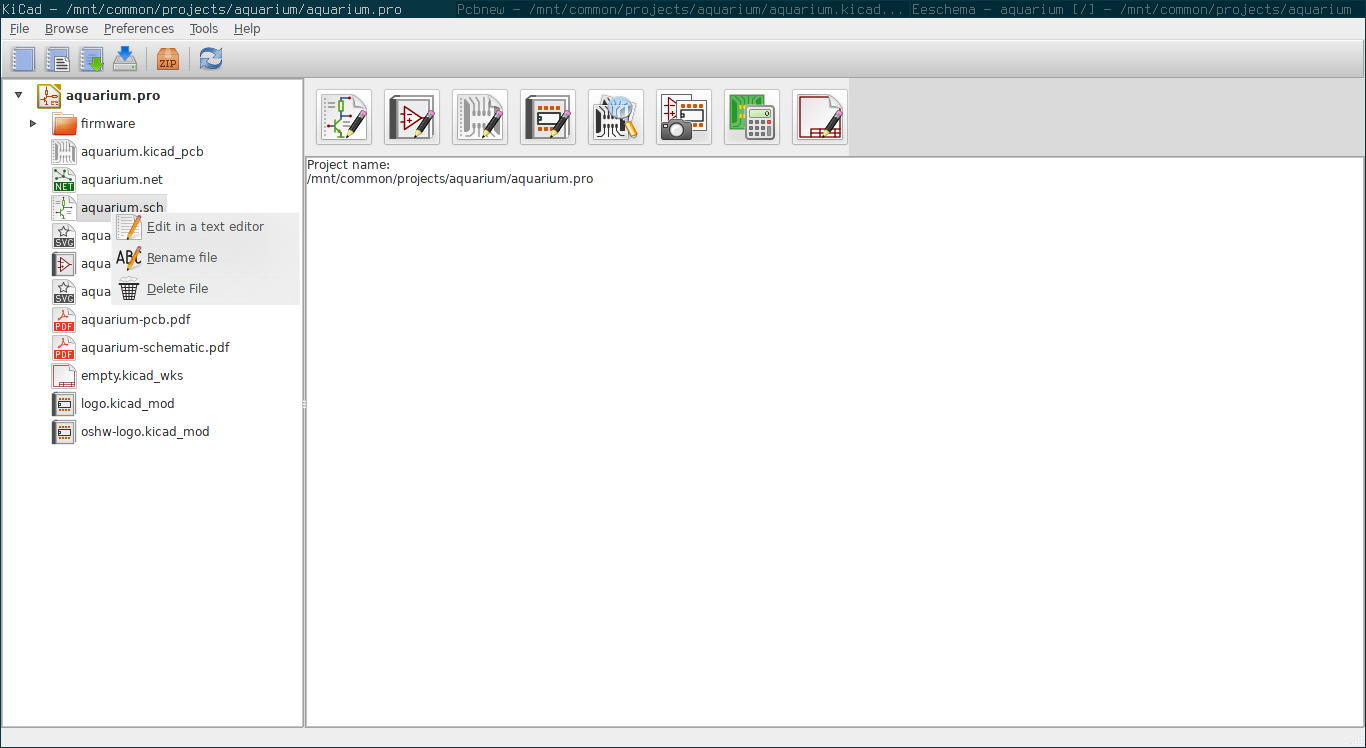Select Rename file from context menu

tap(181, 258)
